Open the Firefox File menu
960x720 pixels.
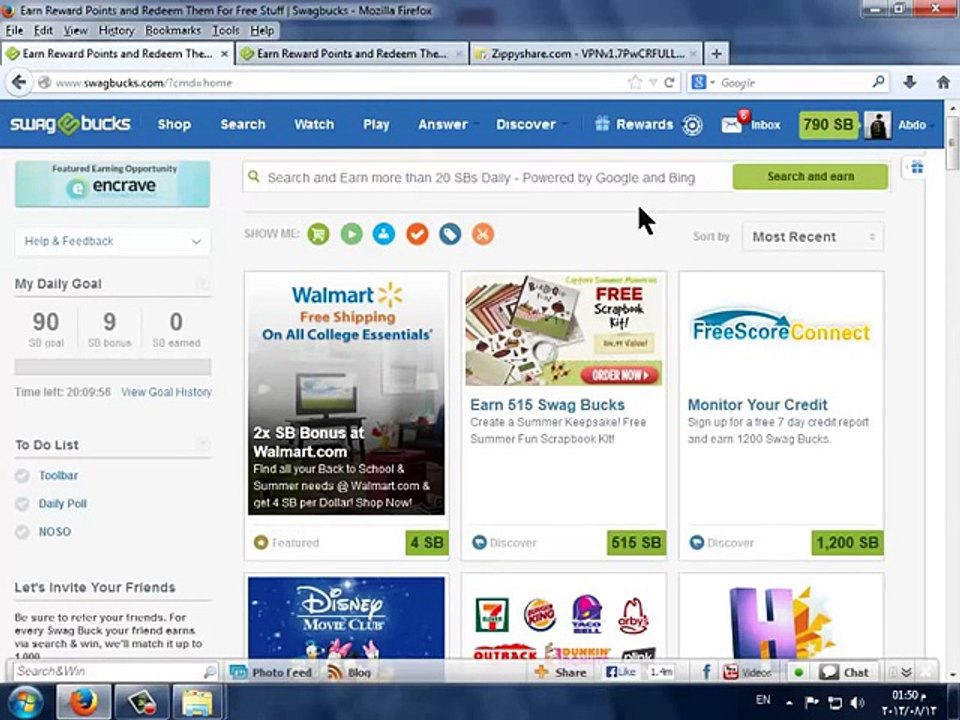click(14, 30)
